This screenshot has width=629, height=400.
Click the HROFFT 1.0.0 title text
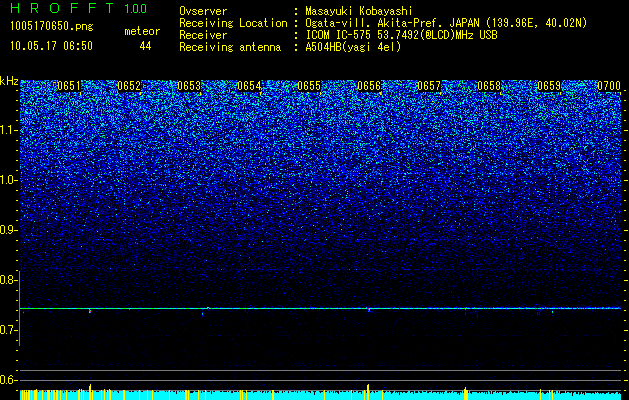(78, 8)
